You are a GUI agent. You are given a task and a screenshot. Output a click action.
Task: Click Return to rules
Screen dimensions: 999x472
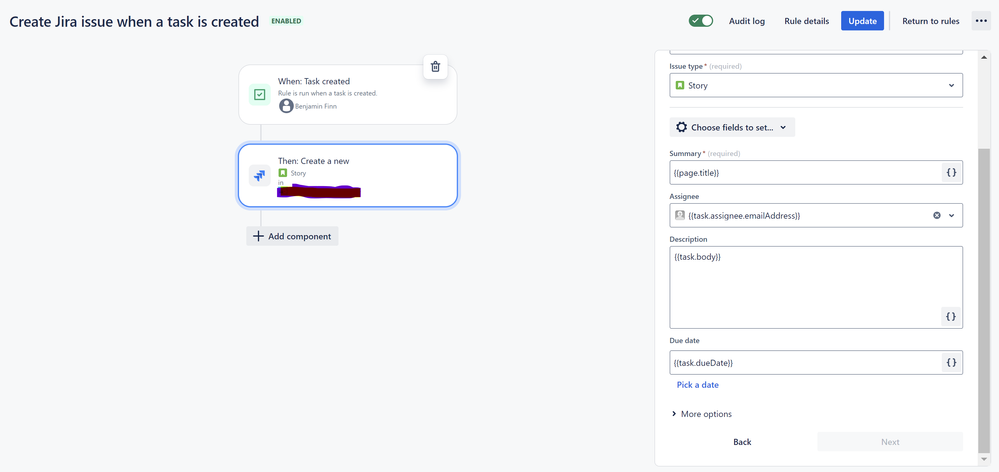click(x=930, y=21)
